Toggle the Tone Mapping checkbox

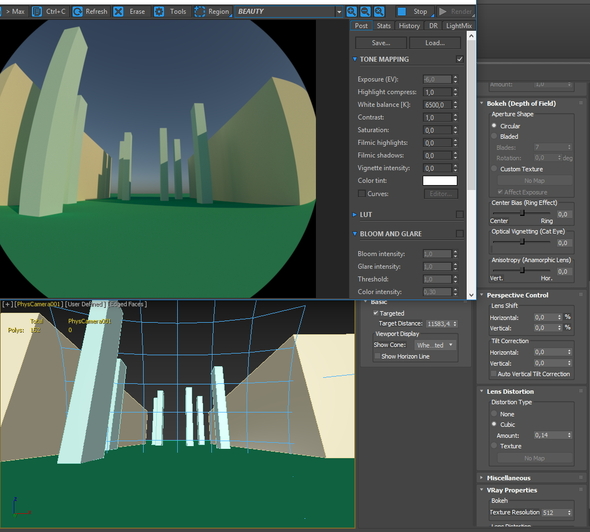[459, 59]
